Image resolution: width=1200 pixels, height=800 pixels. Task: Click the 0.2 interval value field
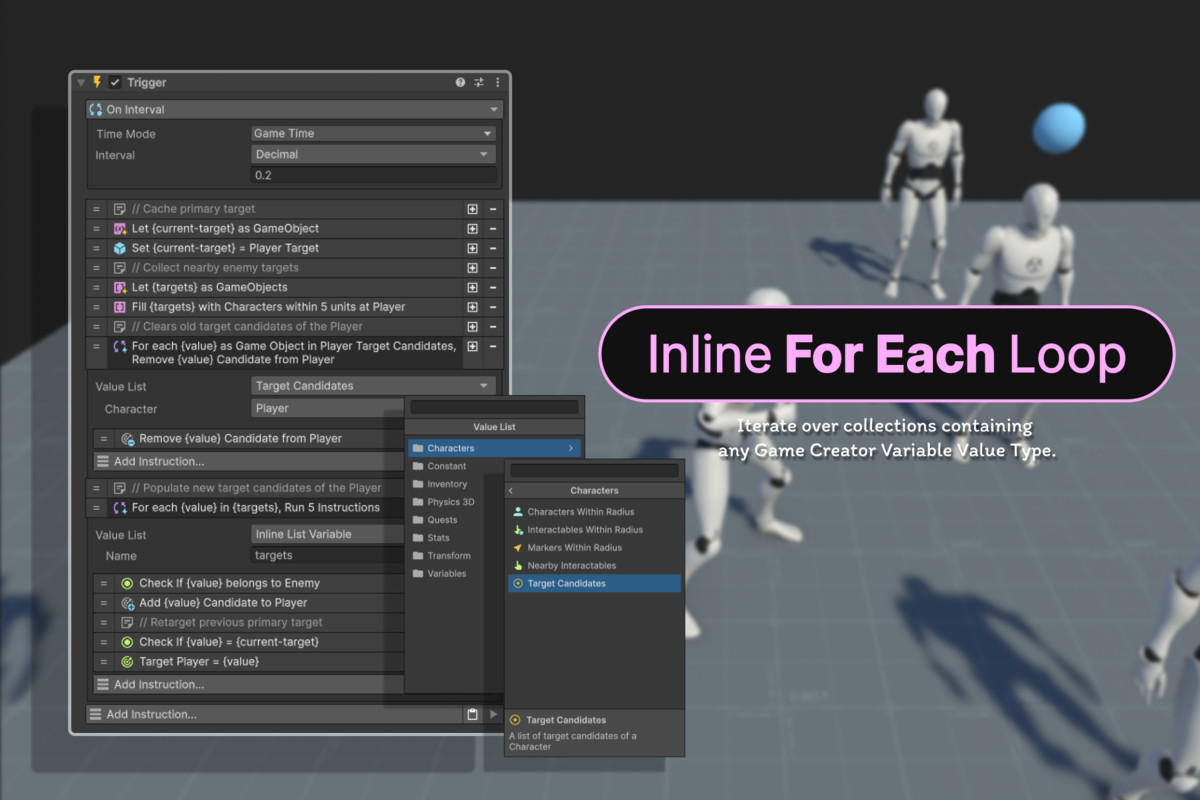373,175
